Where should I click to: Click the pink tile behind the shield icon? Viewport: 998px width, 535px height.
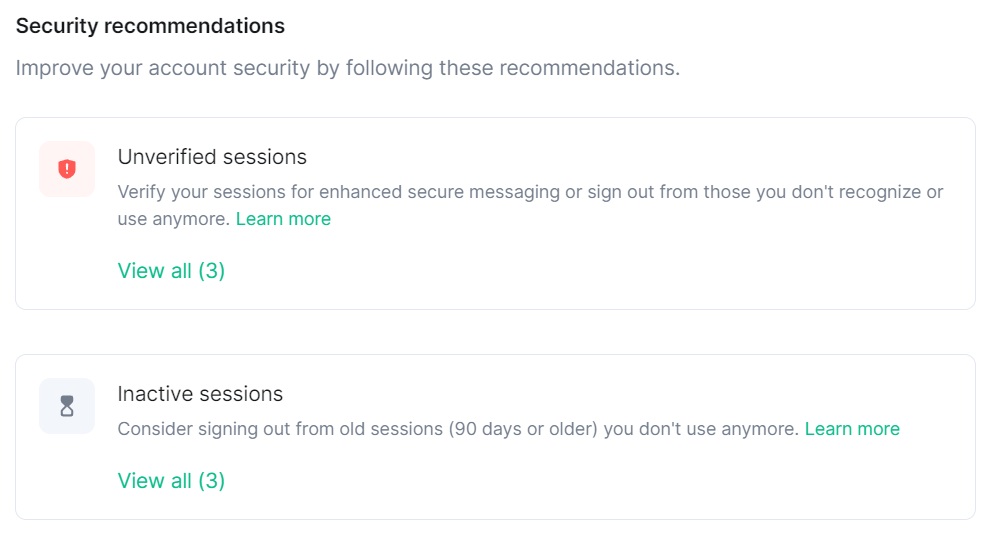[x=67, y=169]
